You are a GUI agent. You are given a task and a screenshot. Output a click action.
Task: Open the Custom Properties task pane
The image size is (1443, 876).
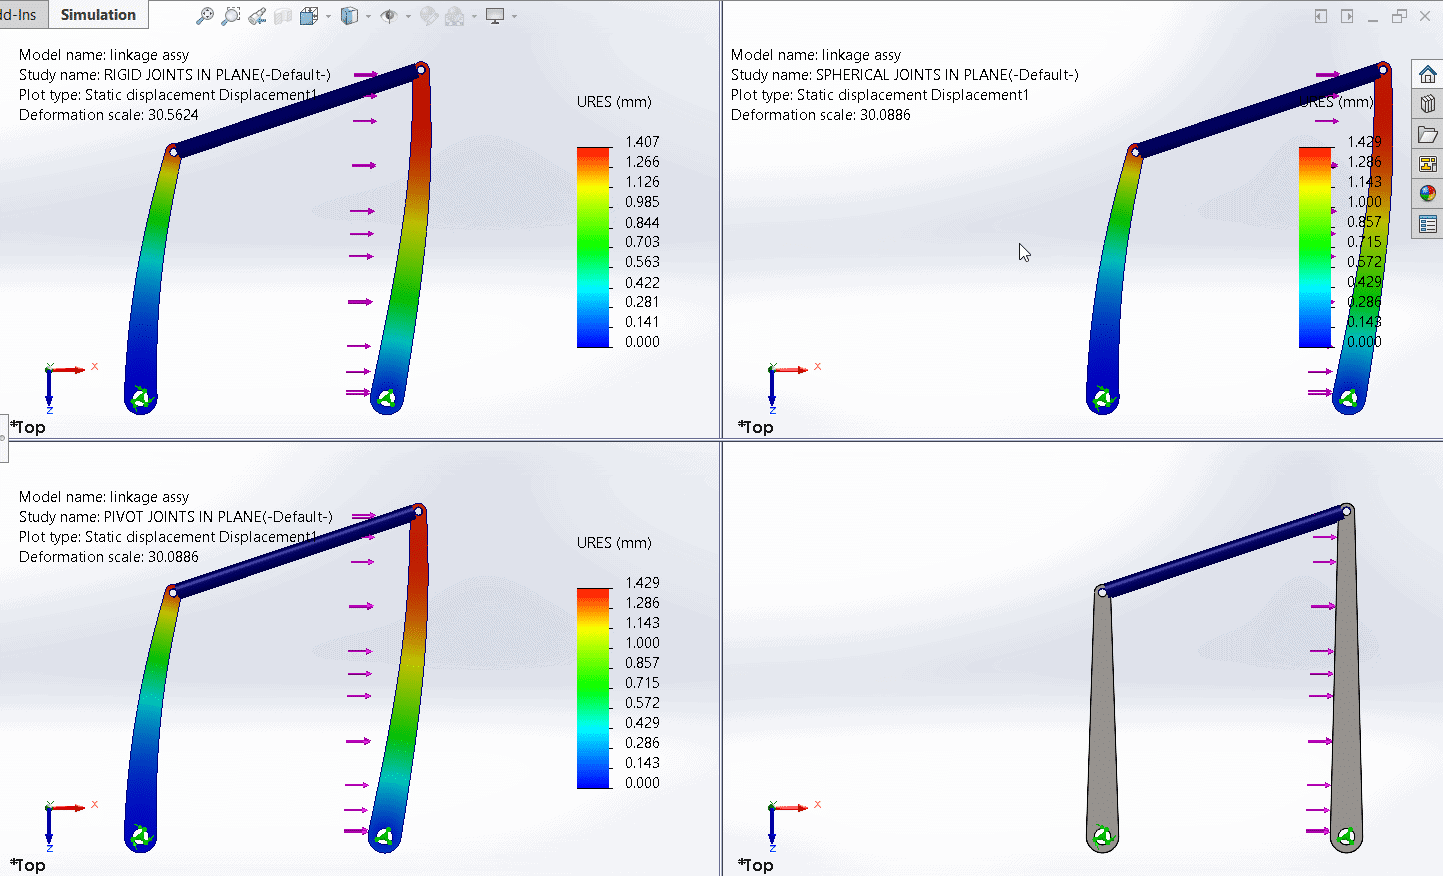[1428, 224]
